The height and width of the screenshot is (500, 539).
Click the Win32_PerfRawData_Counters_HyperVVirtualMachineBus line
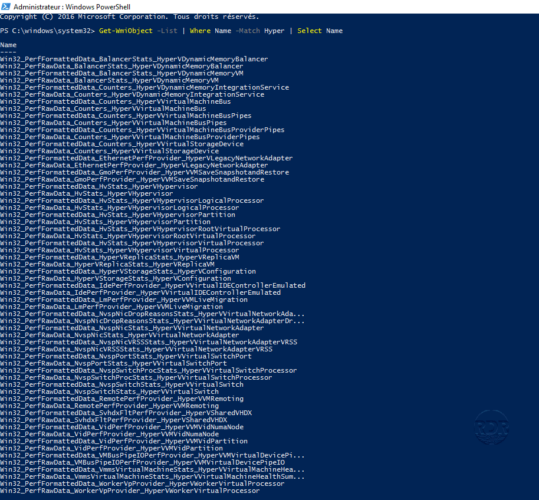tap(103, 109)
